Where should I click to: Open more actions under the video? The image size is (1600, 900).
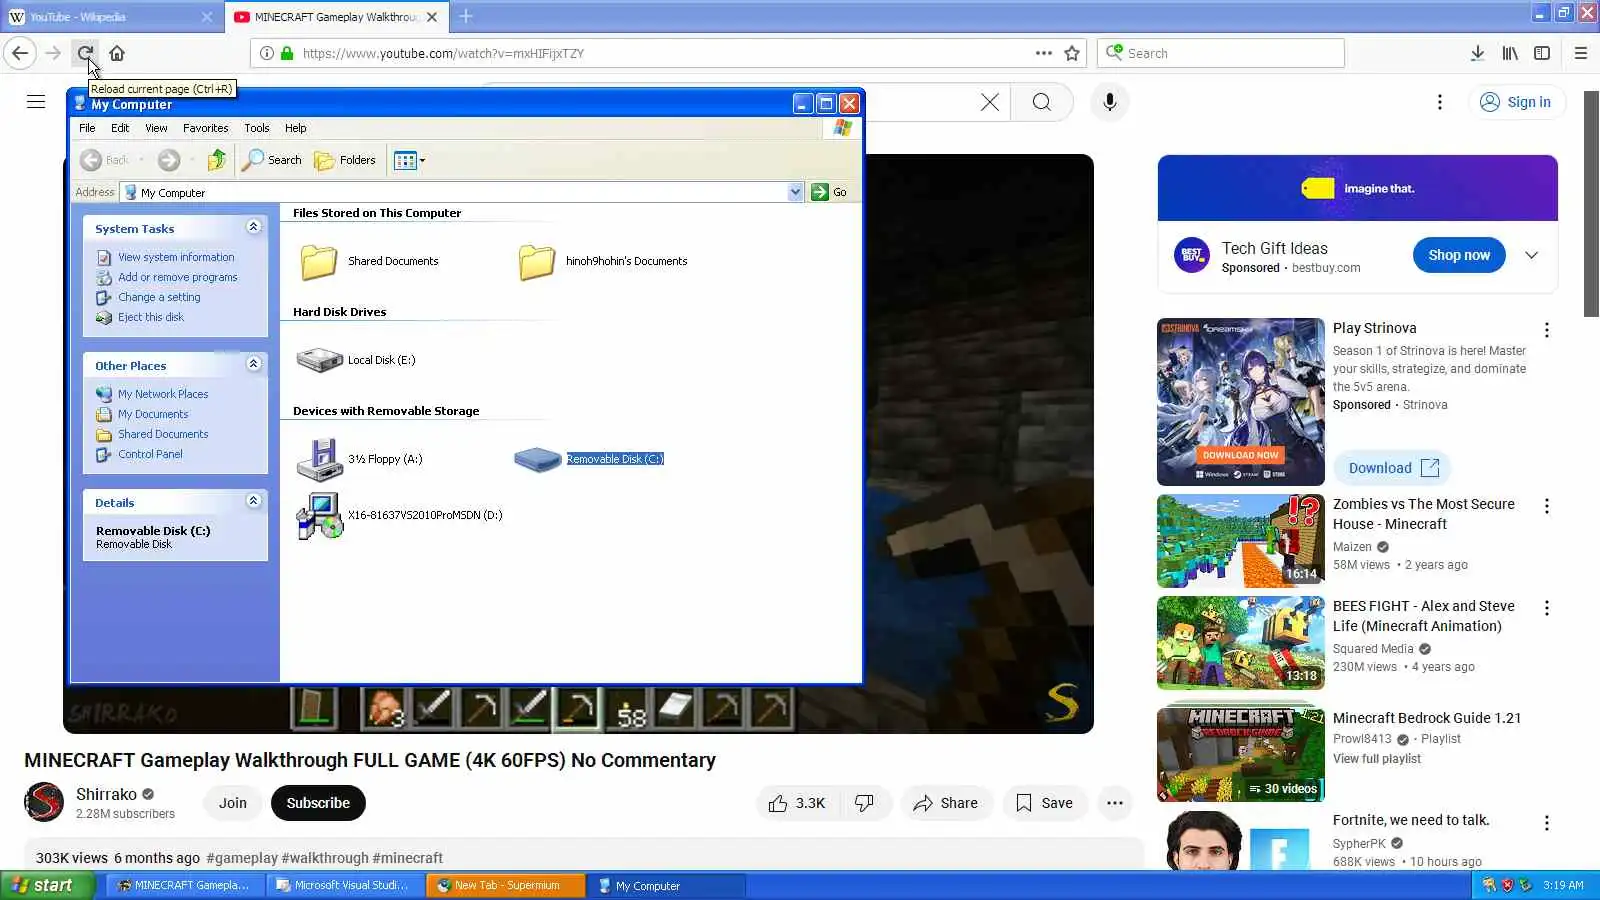click(1115, 803)
